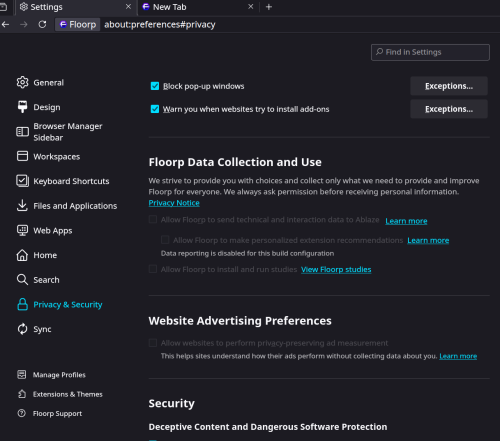Image resolution: width=500 pixels, height=441 pixels.
Task: Click Learn more for technical data
Action: [x=406, y=221]
